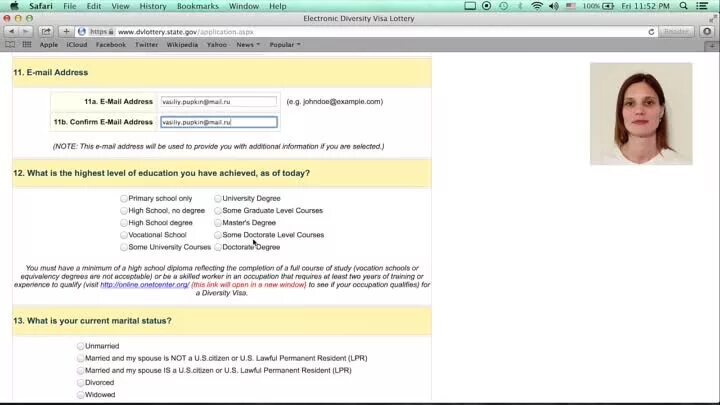The width and height of the screenshot is (720, 405).
Task: Open the Downloads icon in toolbar
Action: click(x=707, y=31)
